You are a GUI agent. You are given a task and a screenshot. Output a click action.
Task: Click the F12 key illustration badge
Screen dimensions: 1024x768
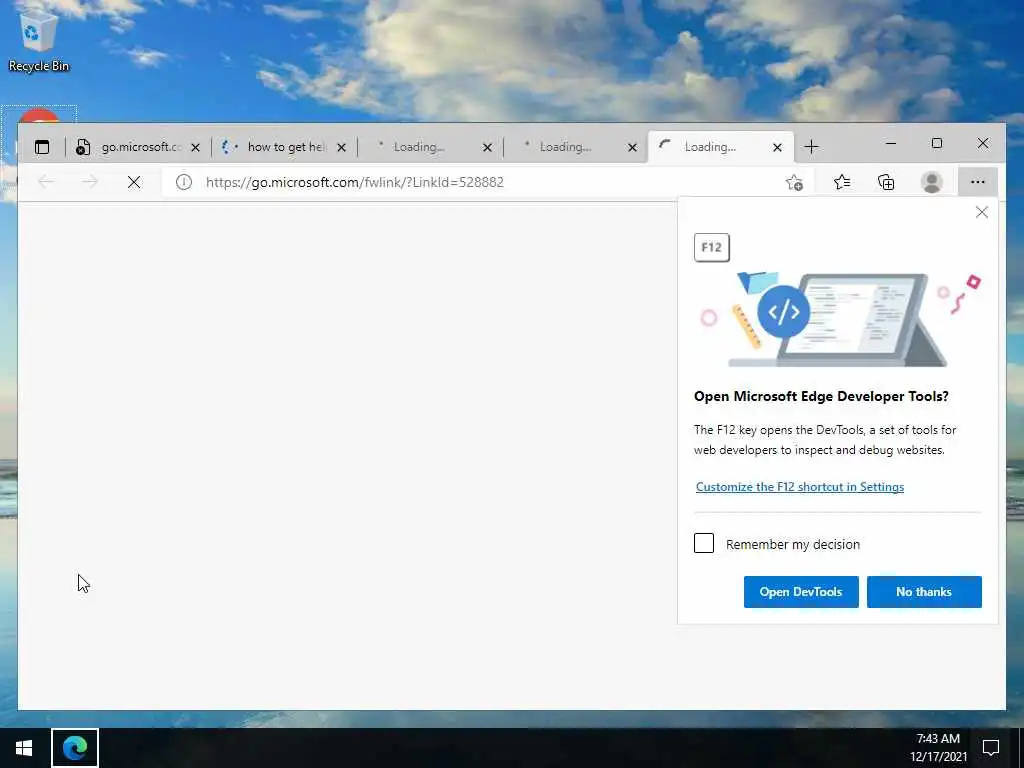pos(711,248)
